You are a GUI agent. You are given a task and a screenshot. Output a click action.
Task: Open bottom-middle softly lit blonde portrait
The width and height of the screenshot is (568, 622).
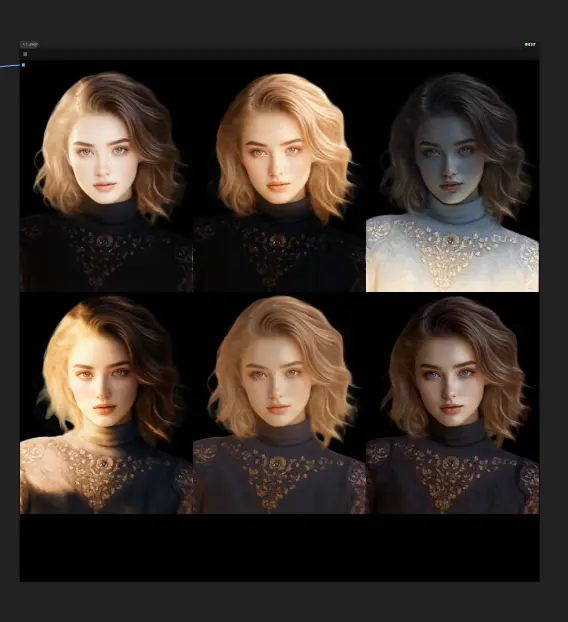click(279, 403)
